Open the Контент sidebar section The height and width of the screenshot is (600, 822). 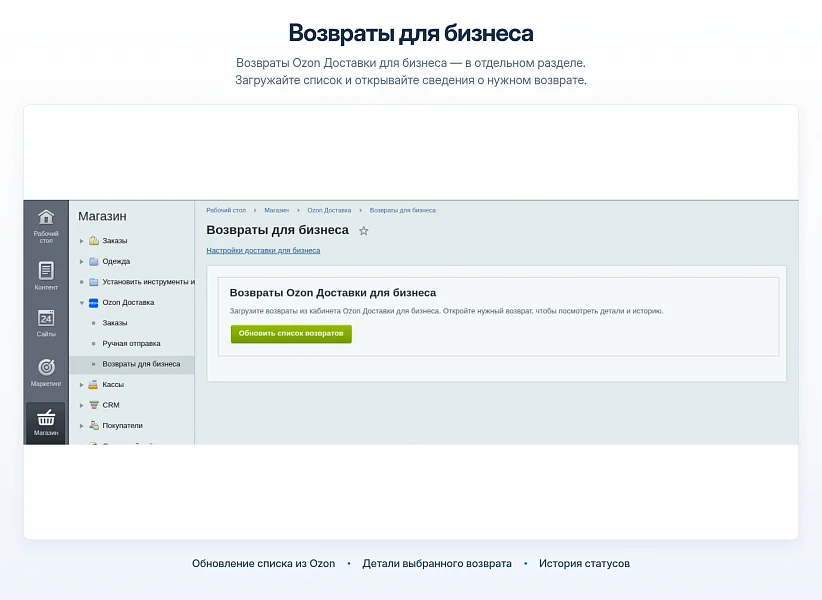pyautogui.click(x=46, y=276)
